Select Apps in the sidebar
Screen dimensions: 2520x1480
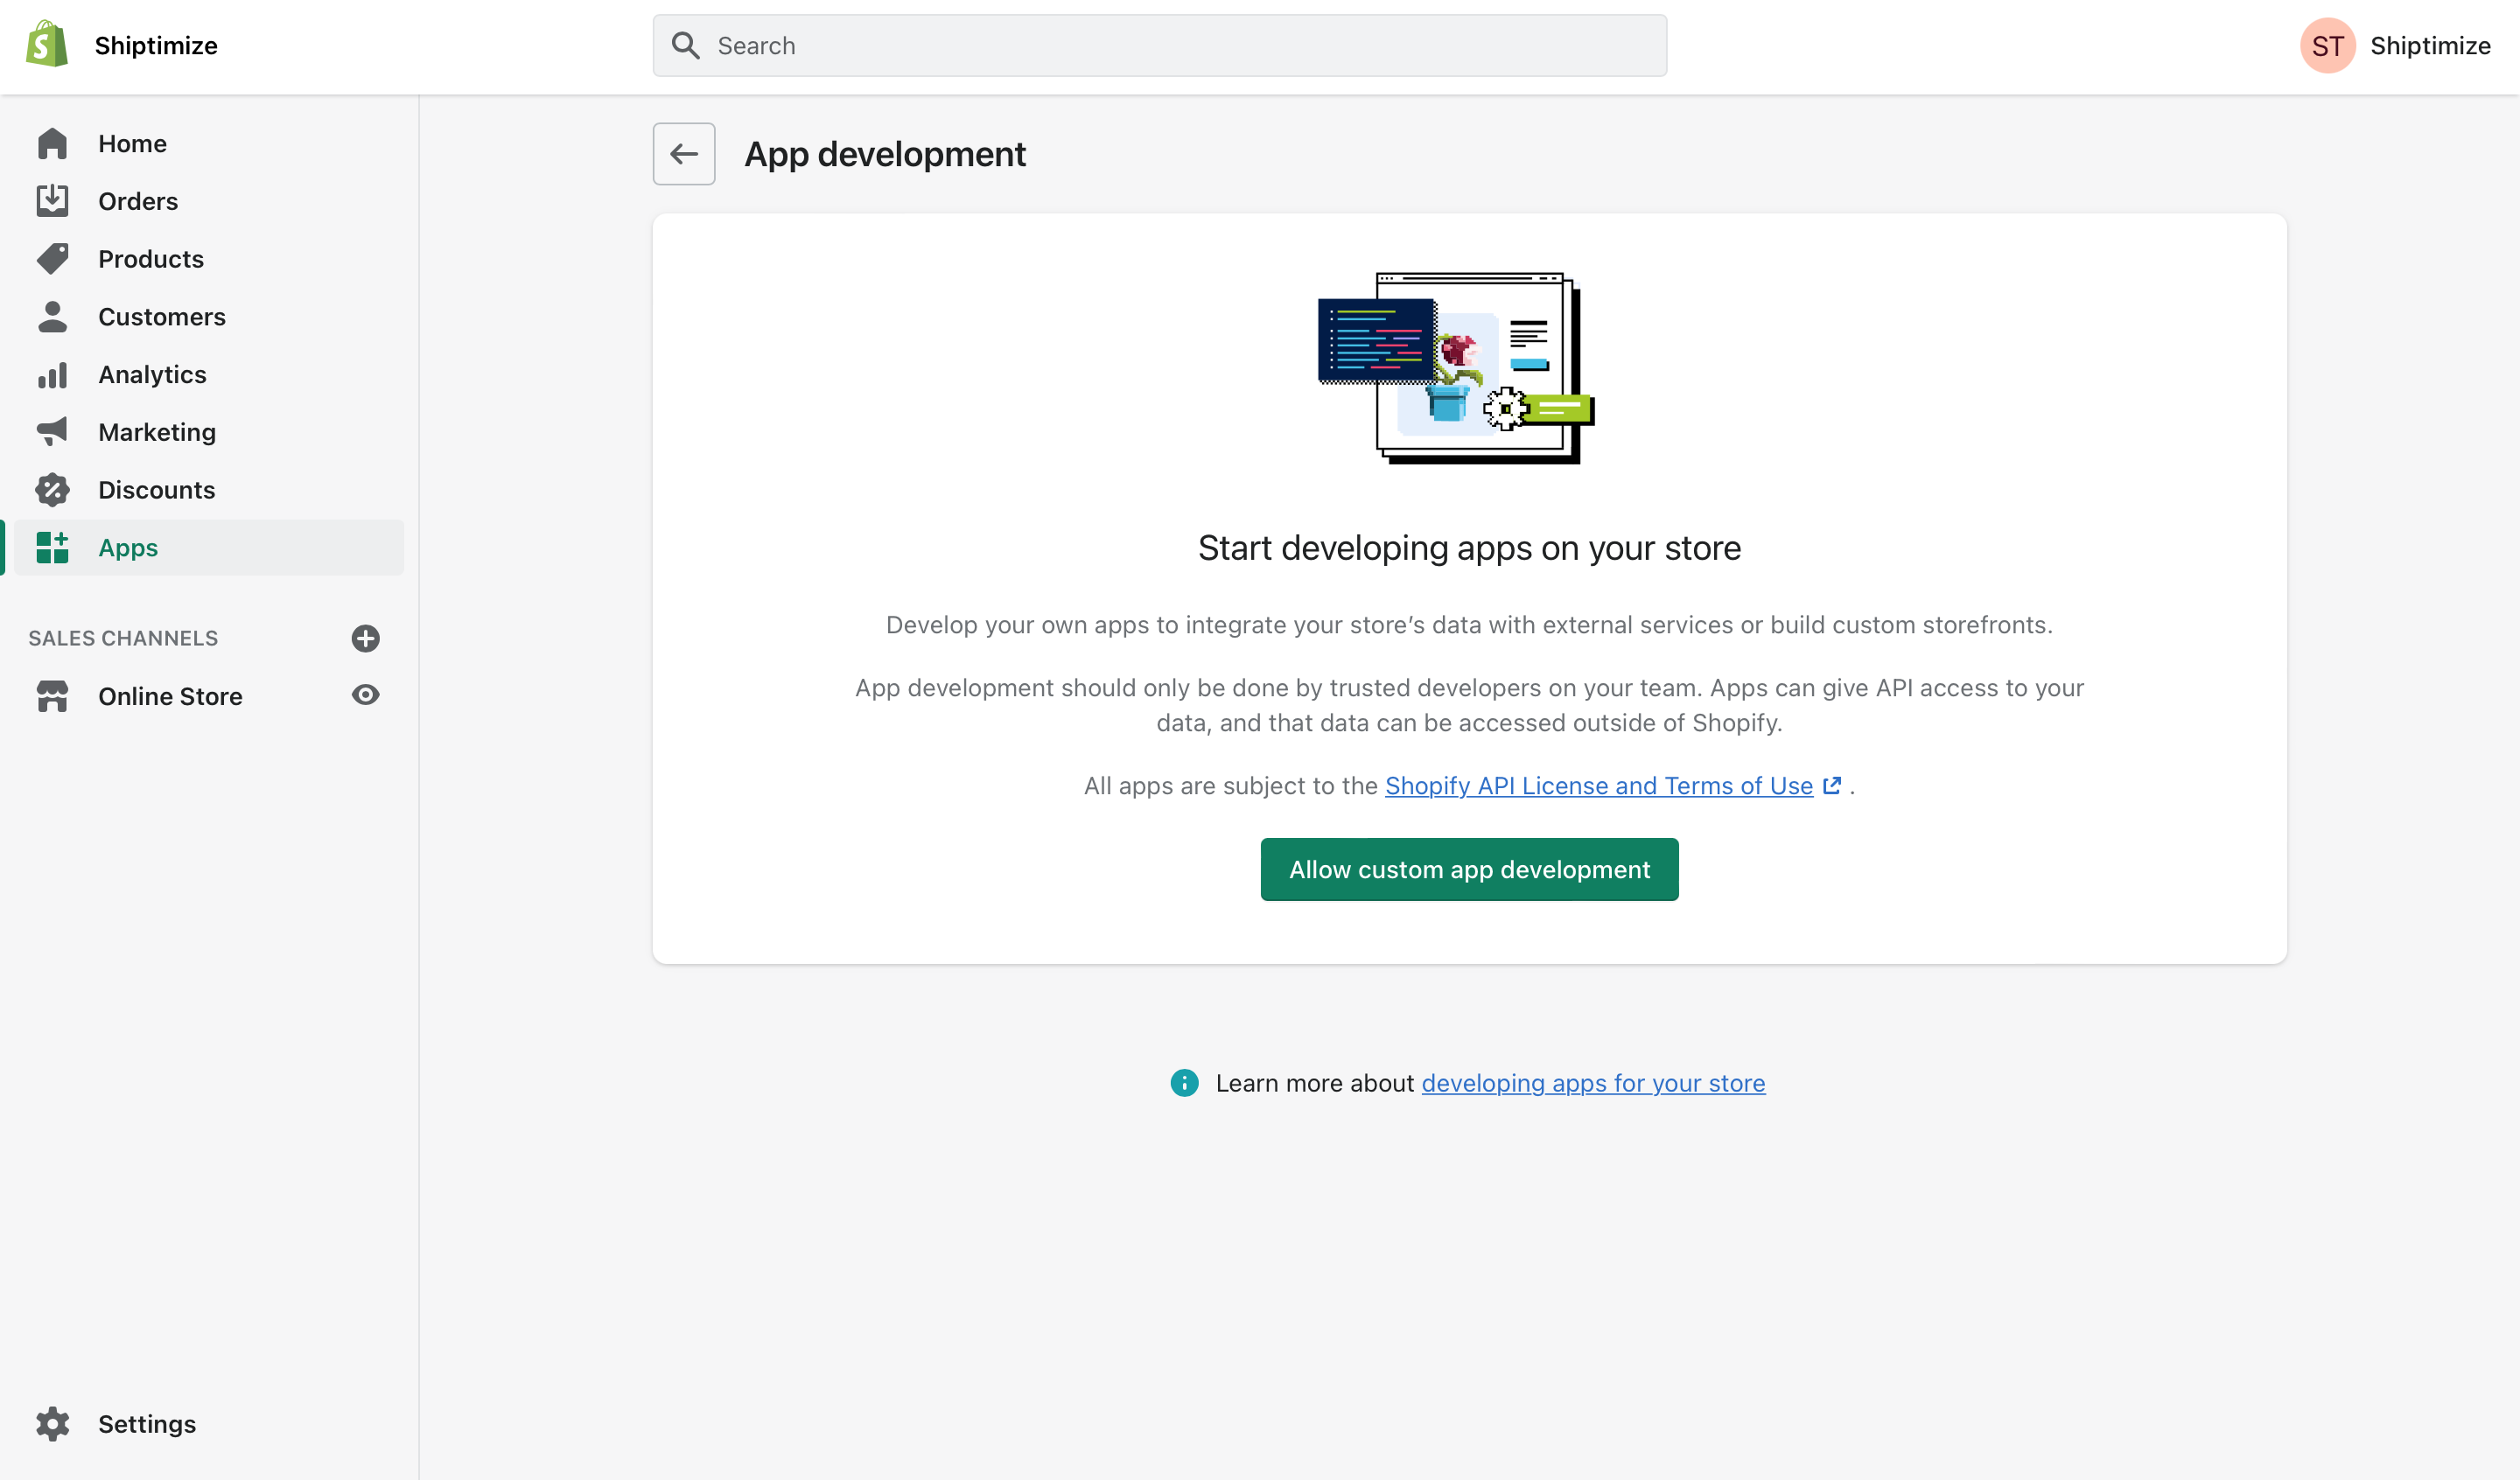(x=208, y=548)
